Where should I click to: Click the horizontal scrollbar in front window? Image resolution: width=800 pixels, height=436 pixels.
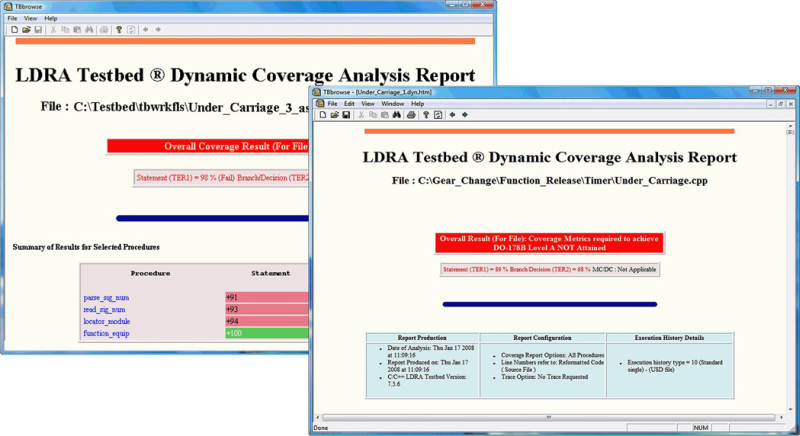[549, 417]
